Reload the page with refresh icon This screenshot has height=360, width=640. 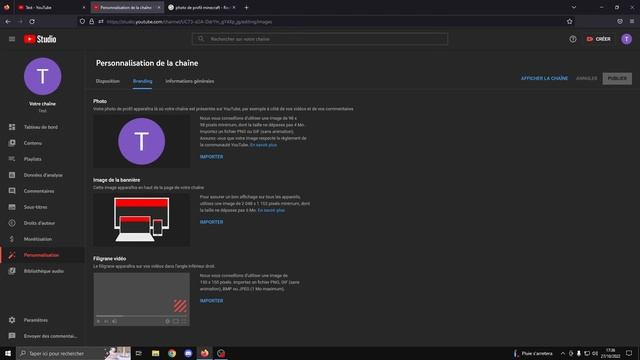[32, 22]
